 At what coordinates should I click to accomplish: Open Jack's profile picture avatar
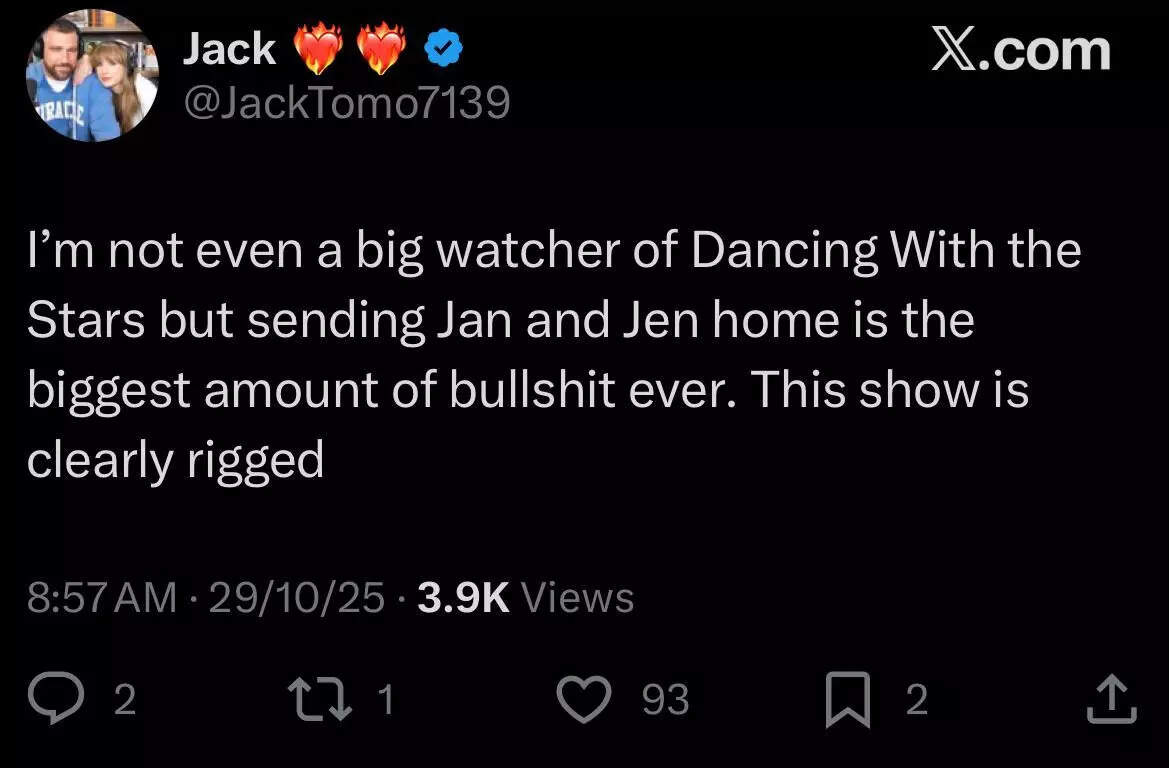[91, 77]
